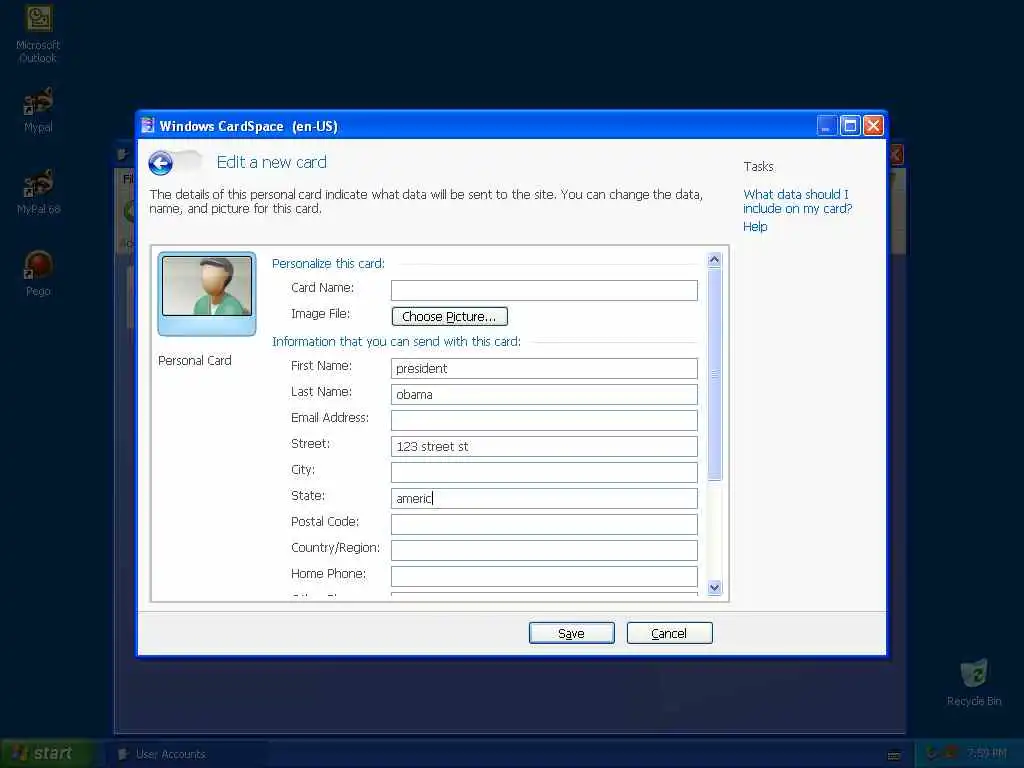Save the new card
The image size is (1024, 768).
pos(571,633)
